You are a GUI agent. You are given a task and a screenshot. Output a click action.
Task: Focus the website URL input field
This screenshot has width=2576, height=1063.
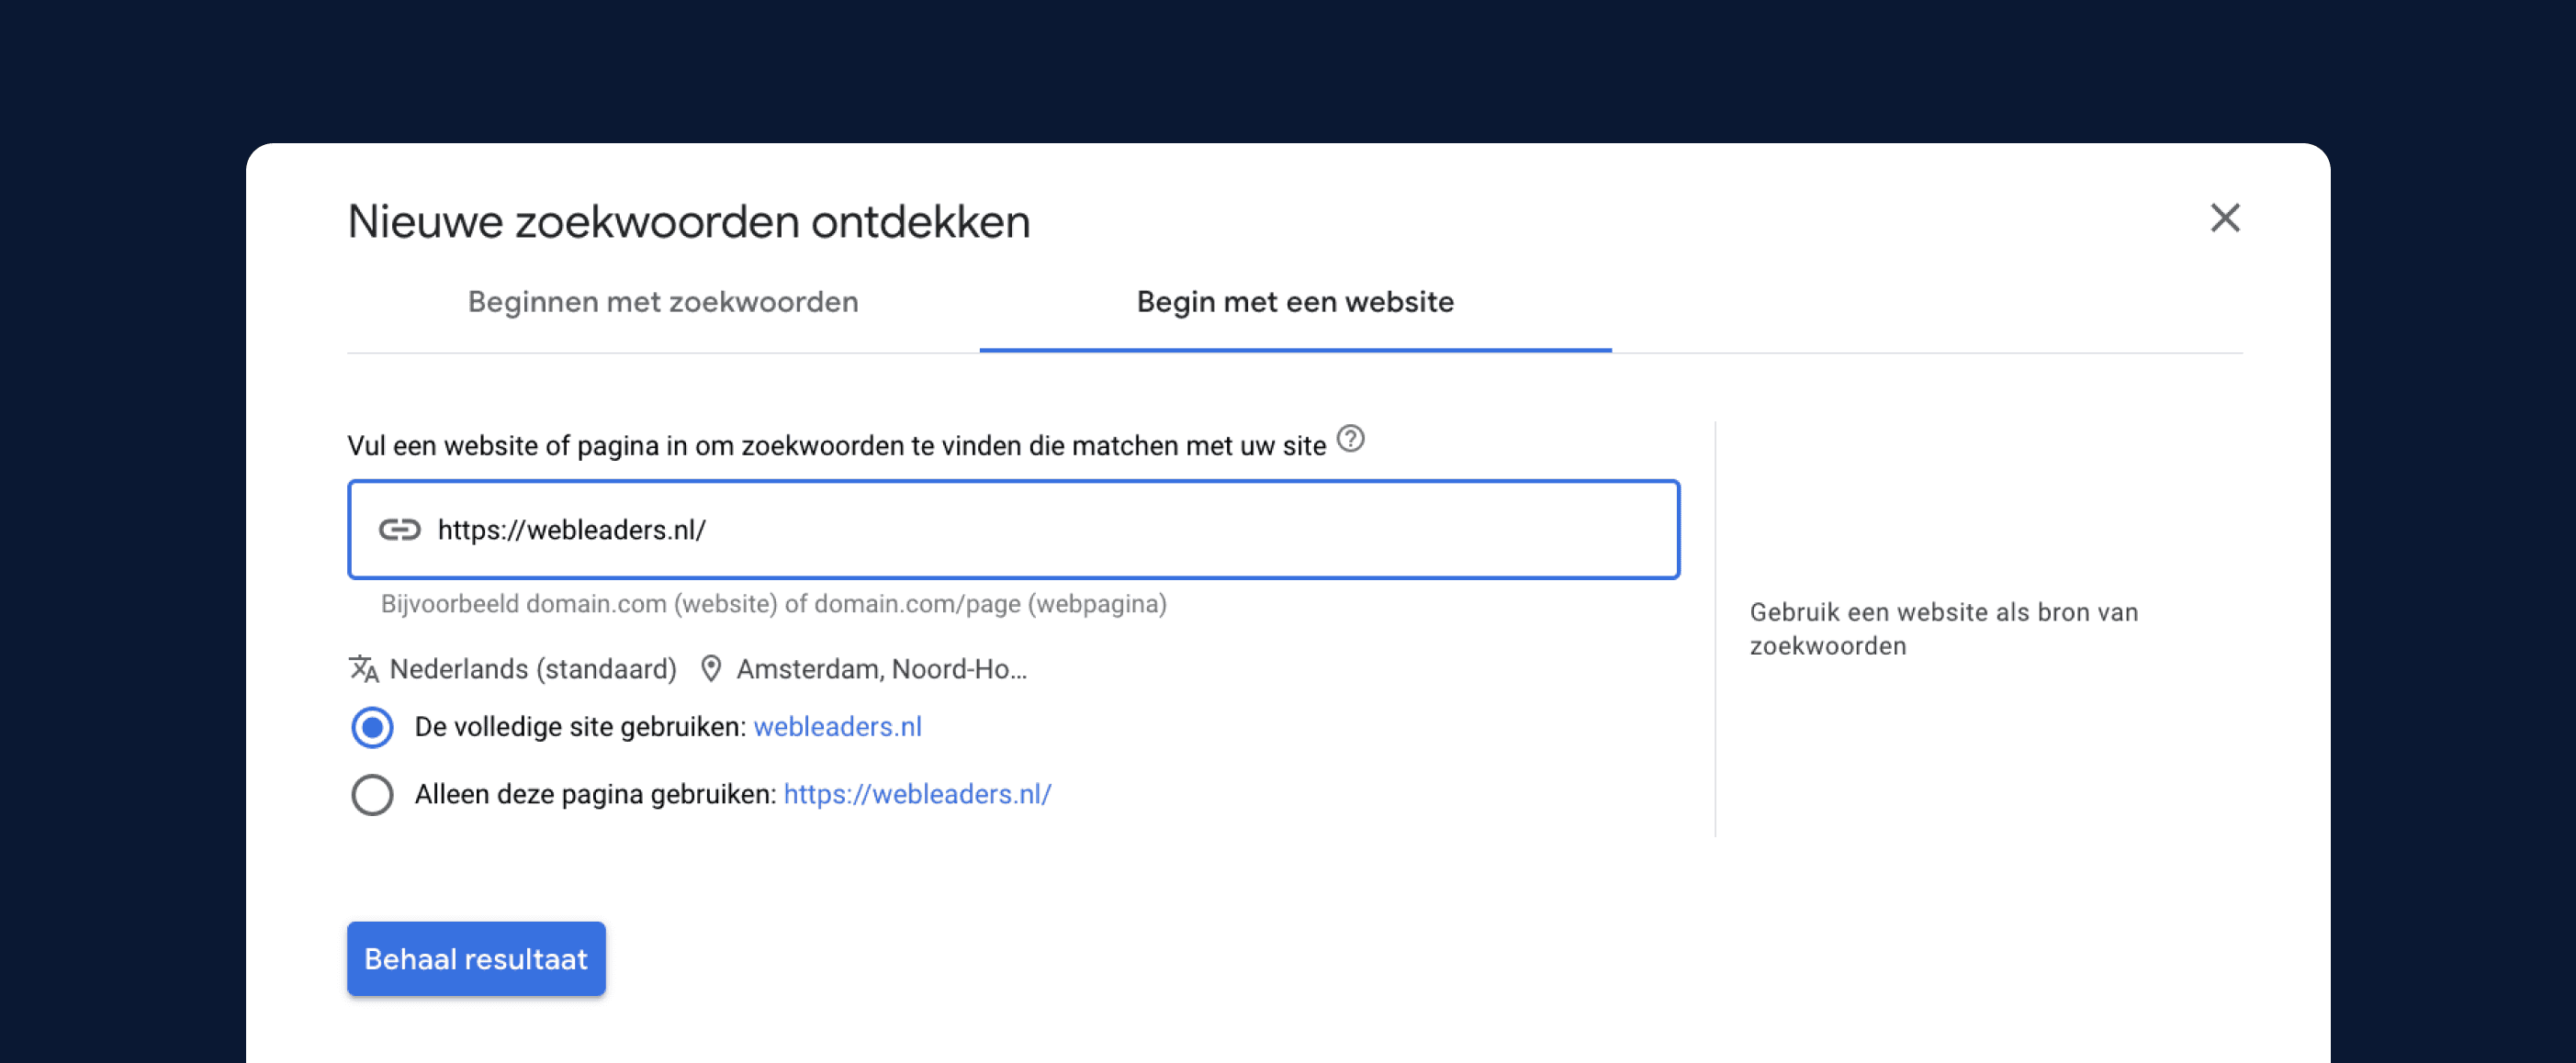(1013, 530)
